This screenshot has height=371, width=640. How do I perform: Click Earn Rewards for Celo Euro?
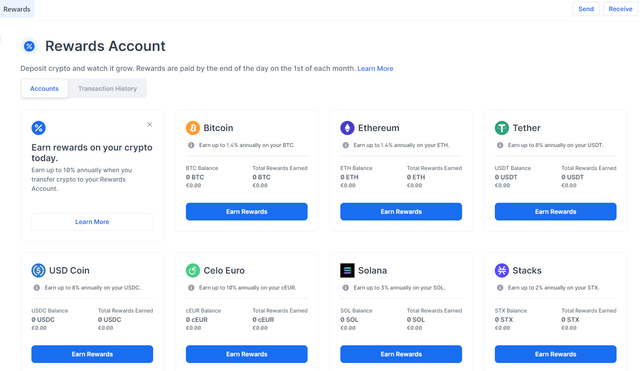(247, 354)
